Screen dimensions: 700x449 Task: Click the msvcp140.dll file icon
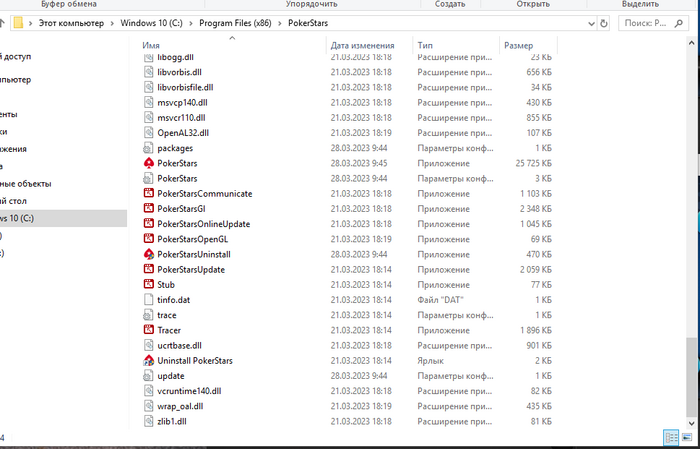tap(149, 103)
